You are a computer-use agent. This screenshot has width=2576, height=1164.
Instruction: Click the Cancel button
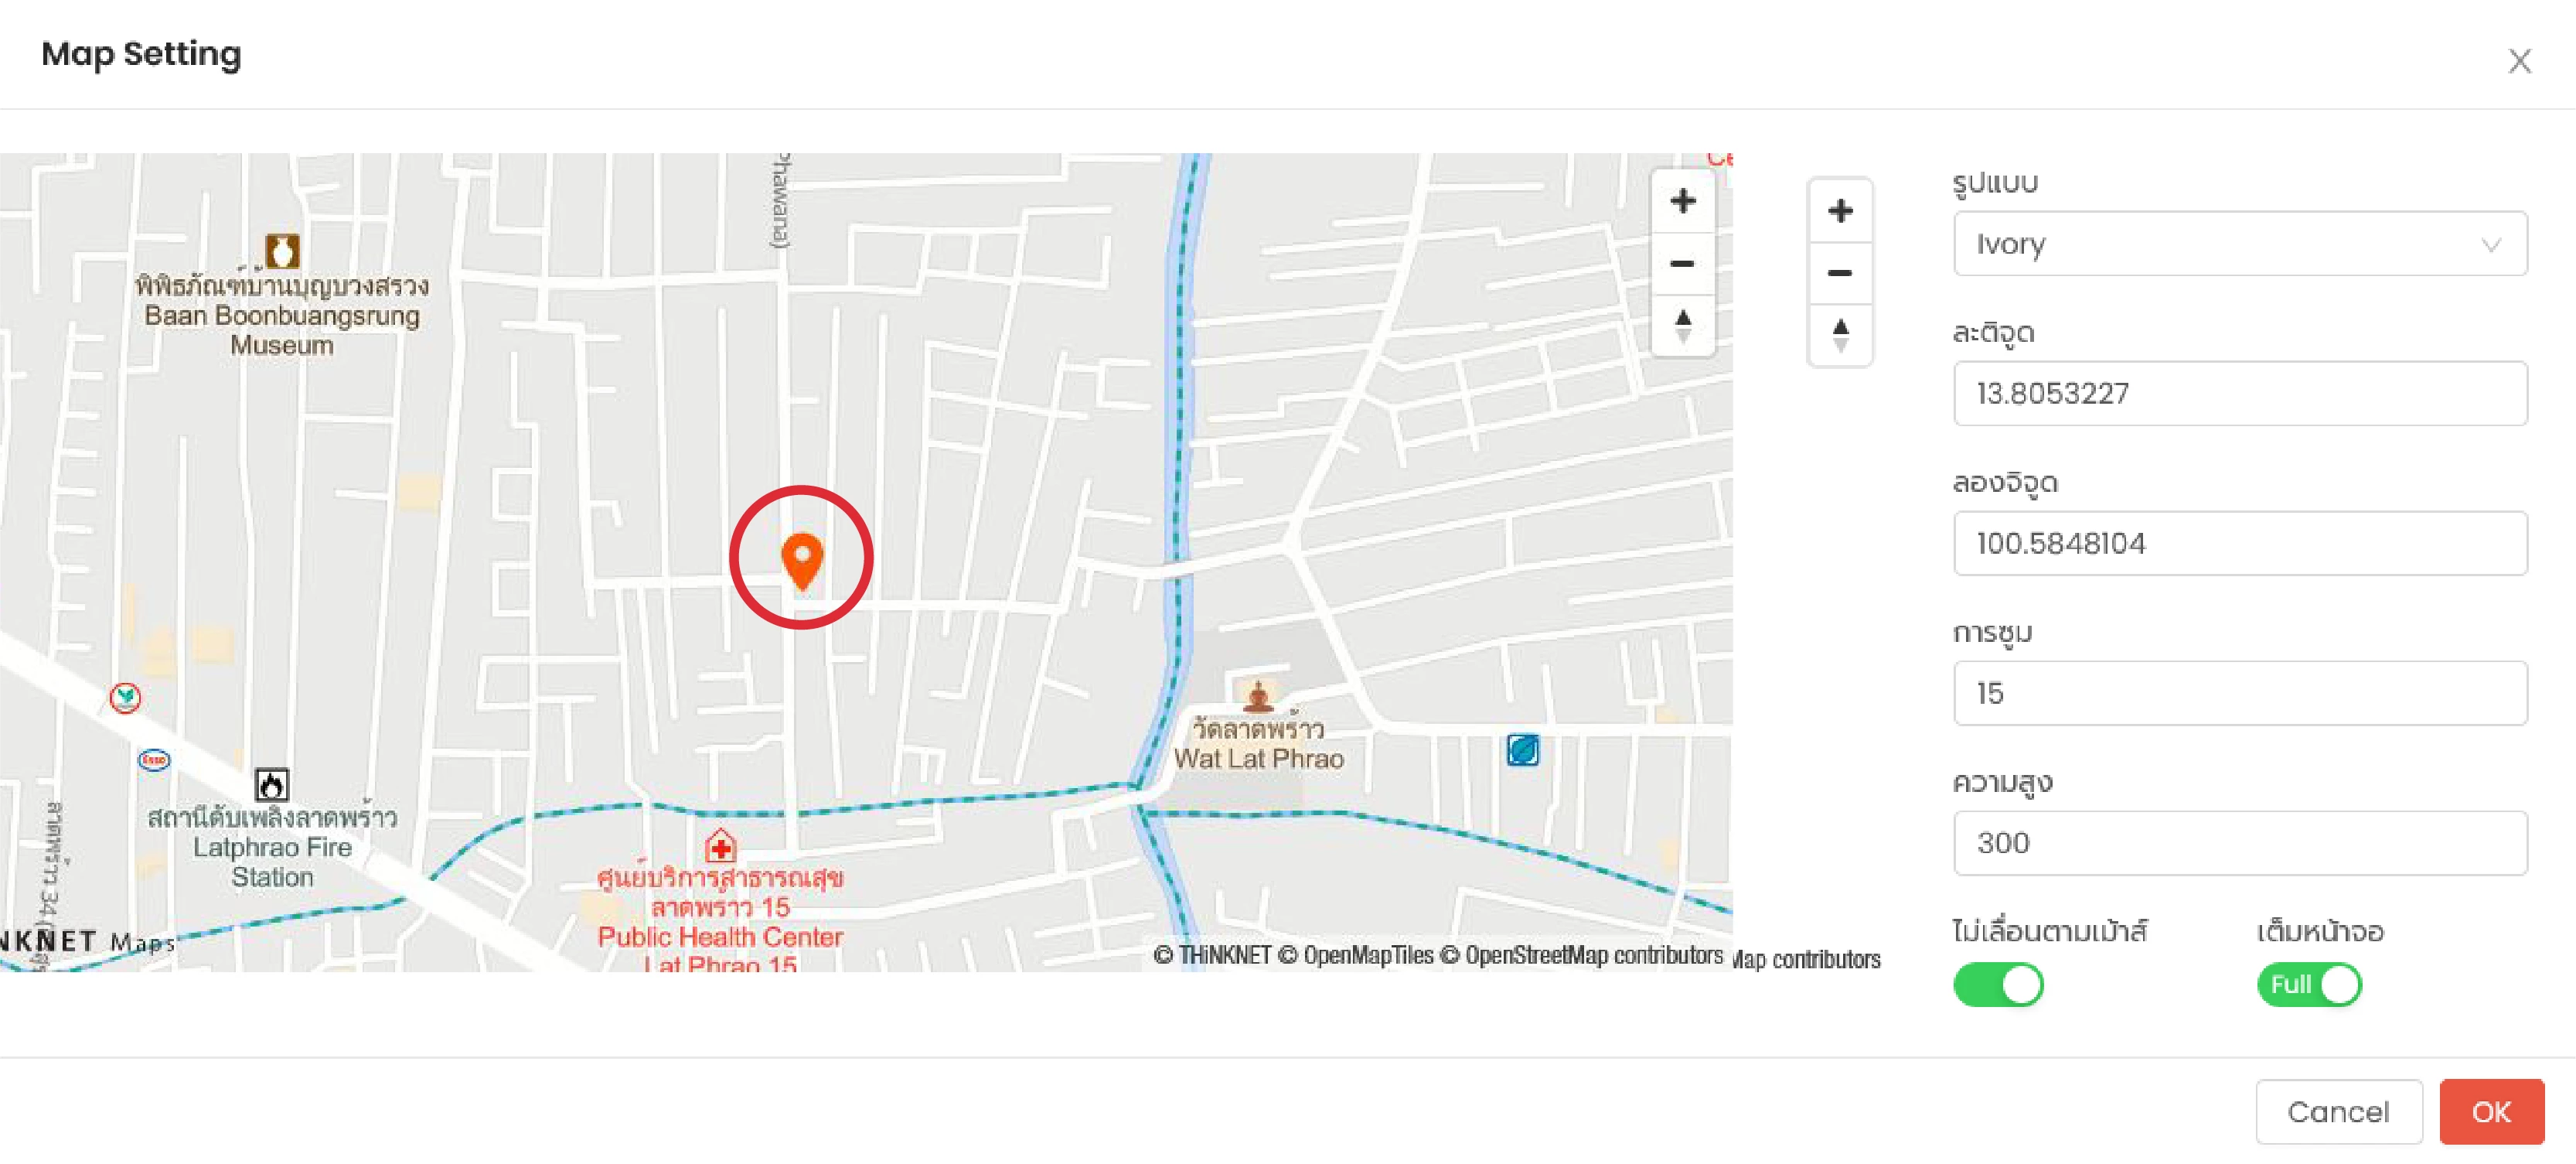click(2338, 1111)
